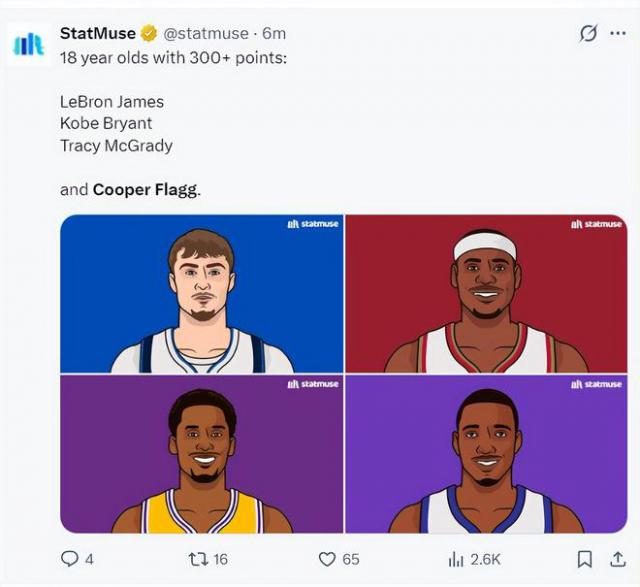The image size is (640, 587).
Task: Click the 16 reposts count
Action: point(220,559)
